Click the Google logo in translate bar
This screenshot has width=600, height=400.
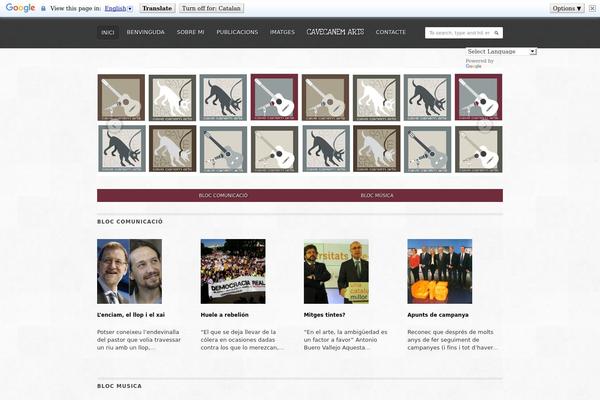point(20,8)
